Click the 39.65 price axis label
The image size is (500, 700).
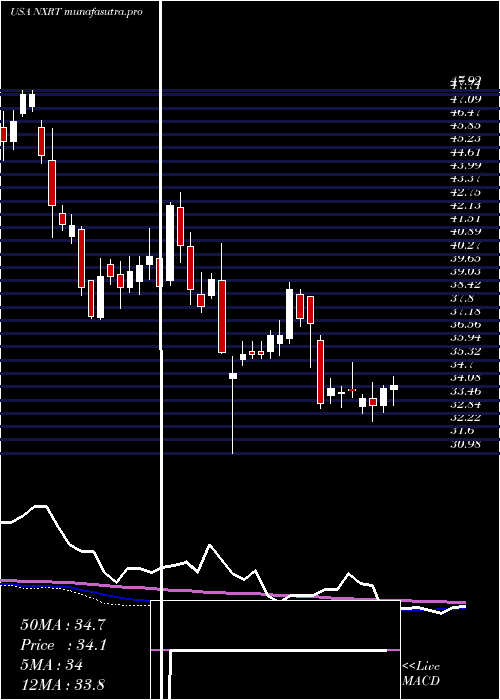[x=466, y=258]
